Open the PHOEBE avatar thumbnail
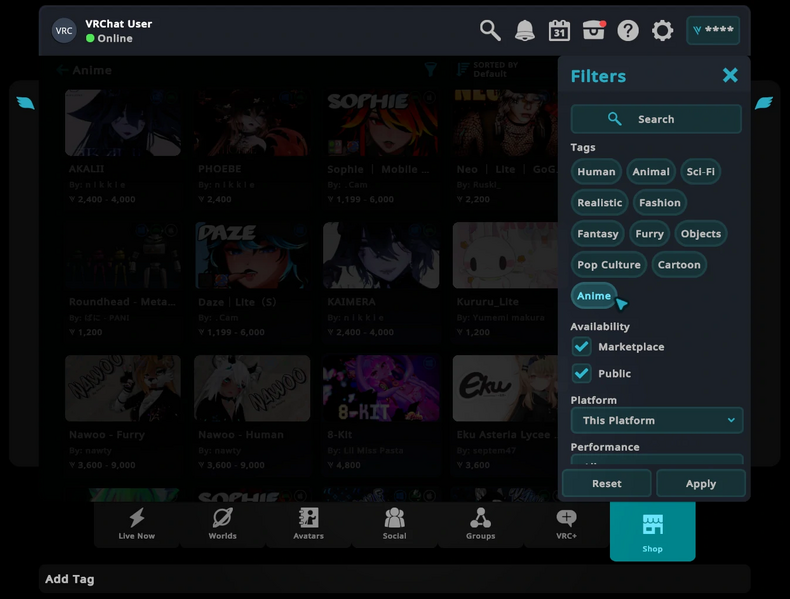 pos(252,123)
